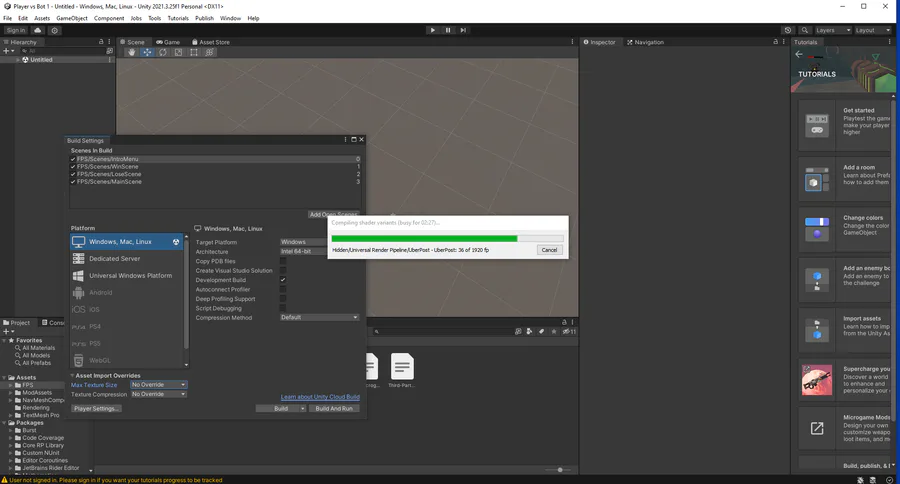
Task: Enable Create Visual Studio Solution checkbox
Action: pyautogui.click(x=283, y=270)
